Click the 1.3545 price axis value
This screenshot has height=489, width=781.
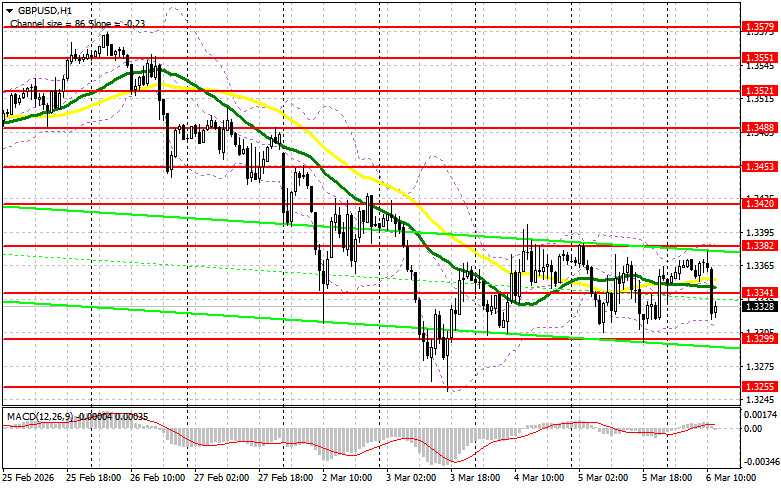[x=761, y=66]
